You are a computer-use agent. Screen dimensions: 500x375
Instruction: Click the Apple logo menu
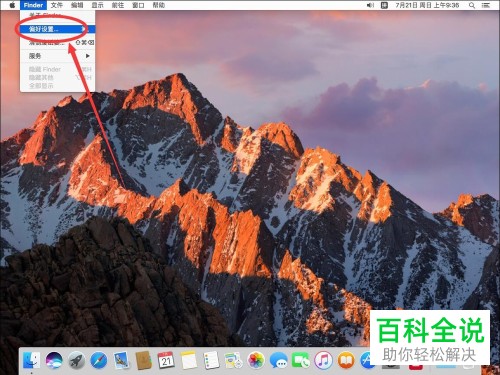[x=12, y=5]
